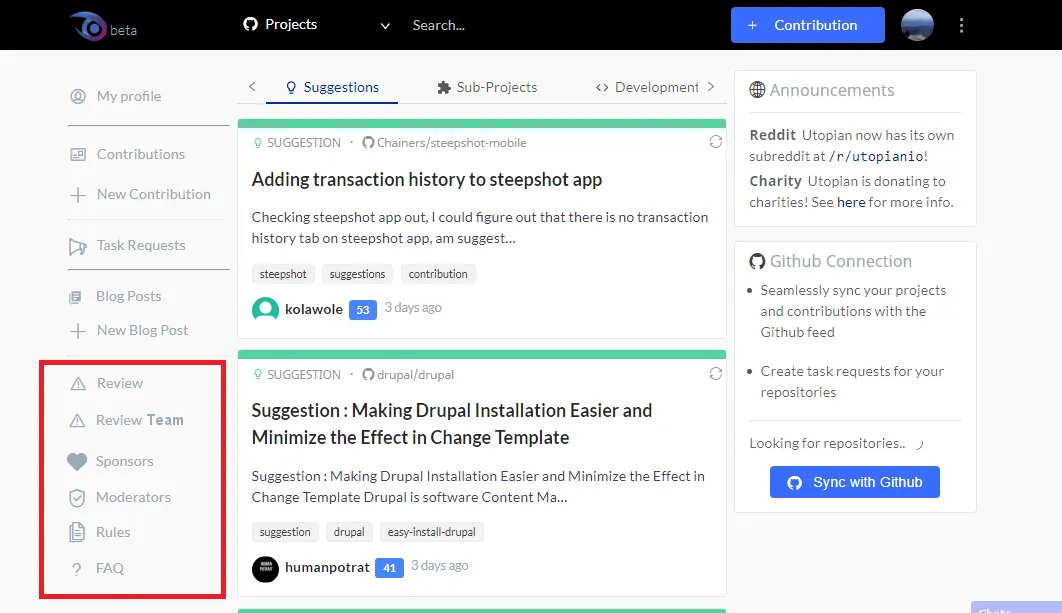Select the suggestions tag
Image resolution: width=1062 pixels, height=613 pixels.
(x=357, y=274)
